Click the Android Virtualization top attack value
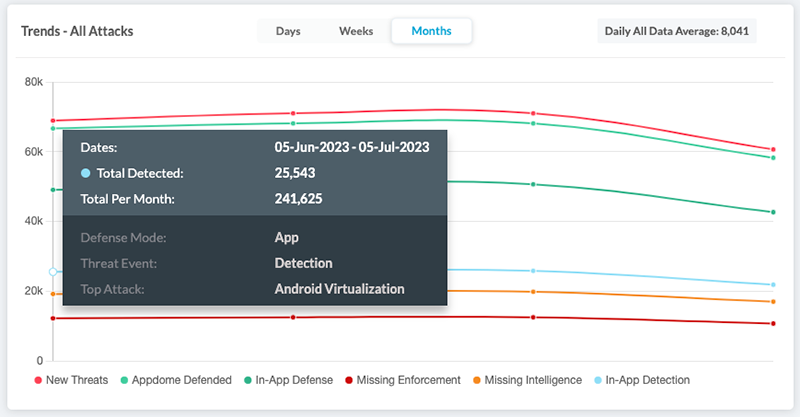 coord(339,289)
